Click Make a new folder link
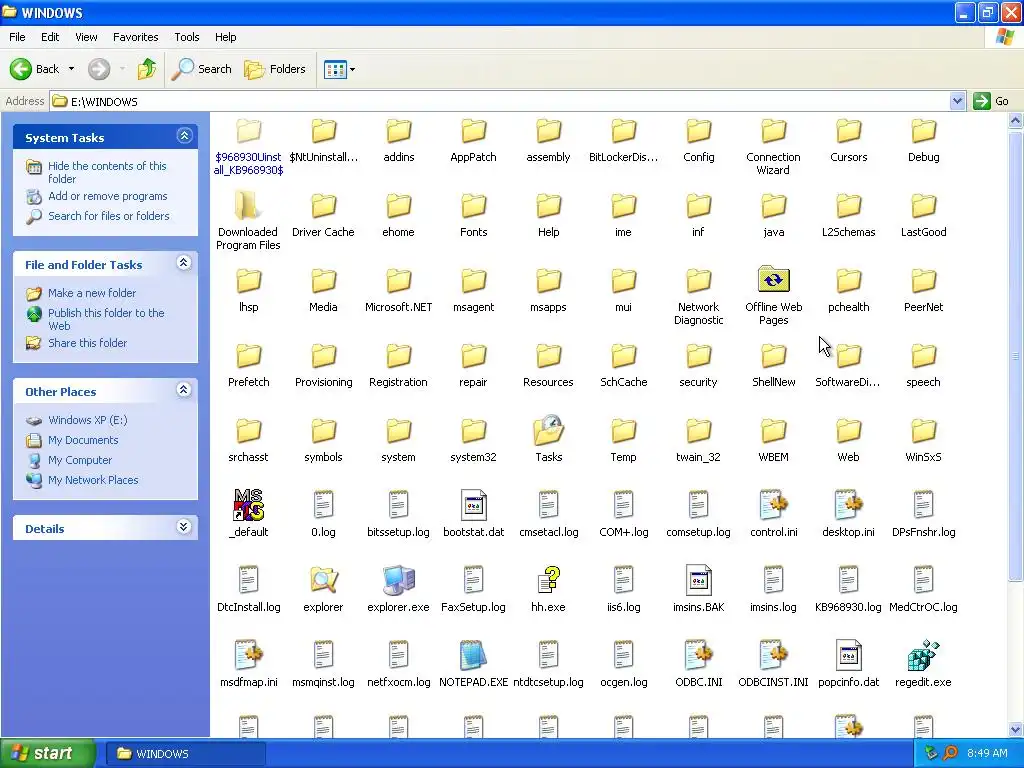This screenshot has height=768, width=1024. pyautogui.click(x=92, y=293)
